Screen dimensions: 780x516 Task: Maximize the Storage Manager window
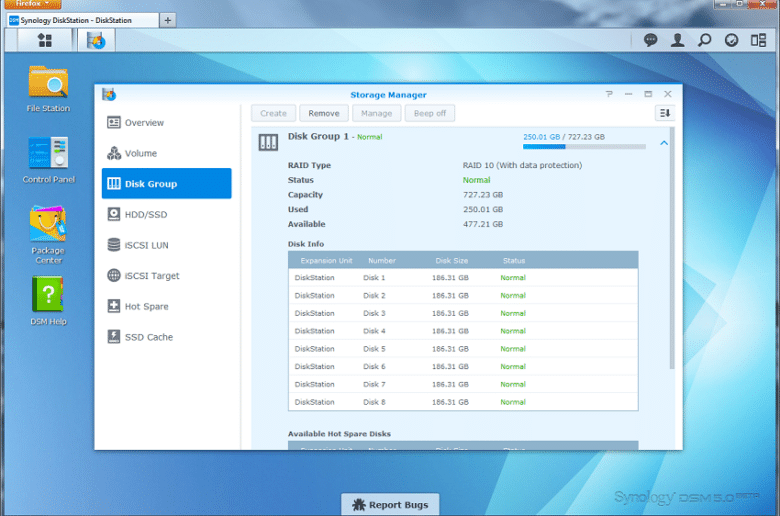click(x=648, y=94)
